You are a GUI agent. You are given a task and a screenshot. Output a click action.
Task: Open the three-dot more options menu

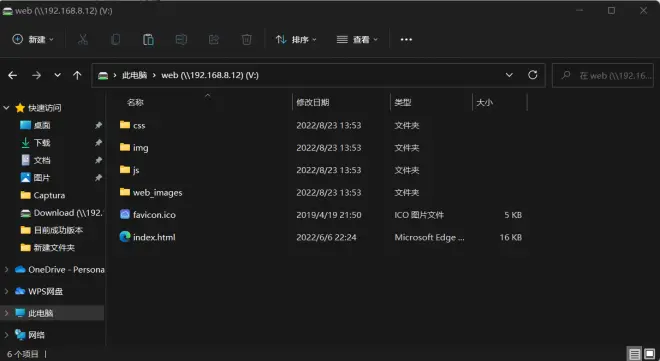[x=406, y=40]
